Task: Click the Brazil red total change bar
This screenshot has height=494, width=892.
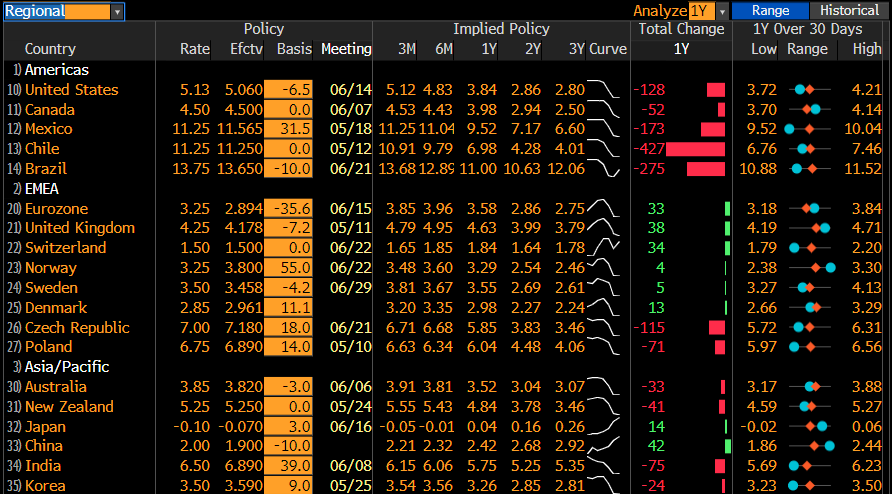Action: pyautogui.click(x=706, y=169)
